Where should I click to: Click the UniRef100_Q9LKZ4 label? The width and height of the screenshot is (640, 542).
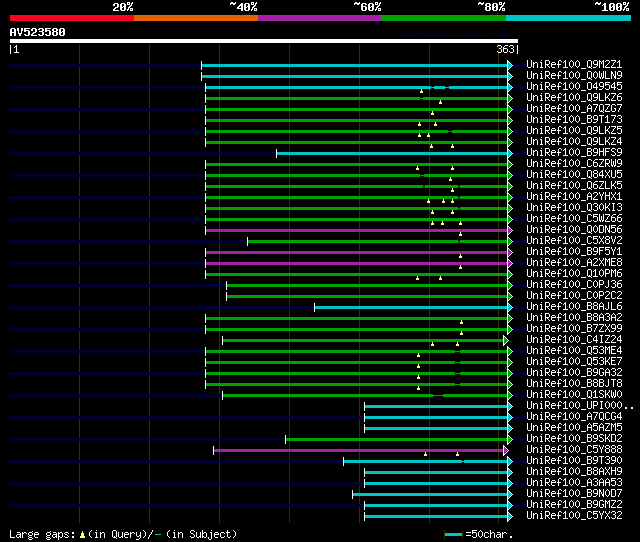(574, 142)
